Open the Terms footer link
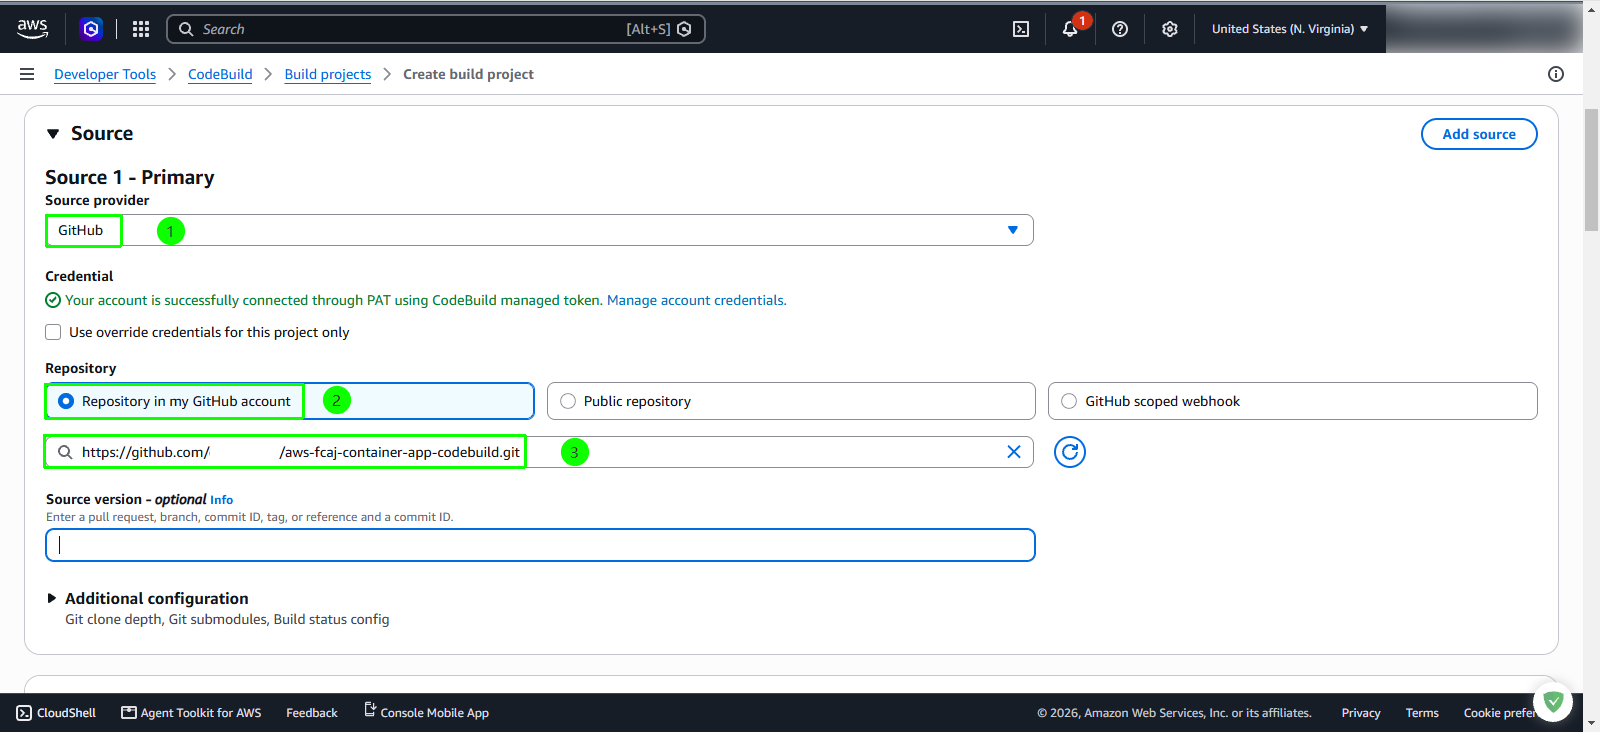 point(1422,713)
